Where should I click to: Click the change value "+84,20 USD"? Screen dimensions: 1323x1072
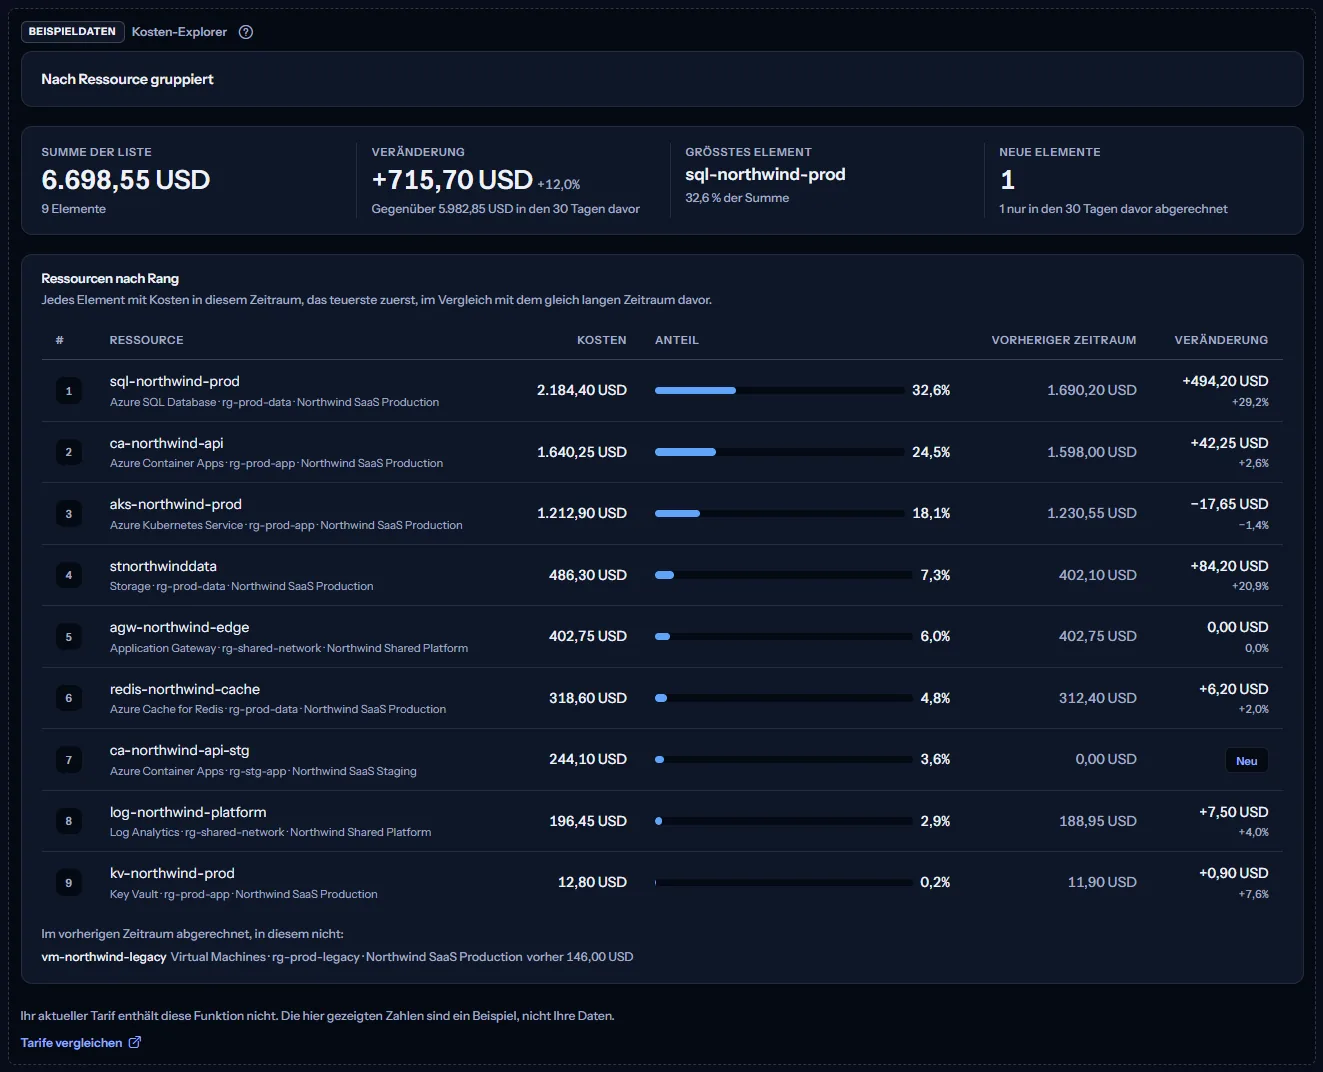click(x=1229, y=566)
